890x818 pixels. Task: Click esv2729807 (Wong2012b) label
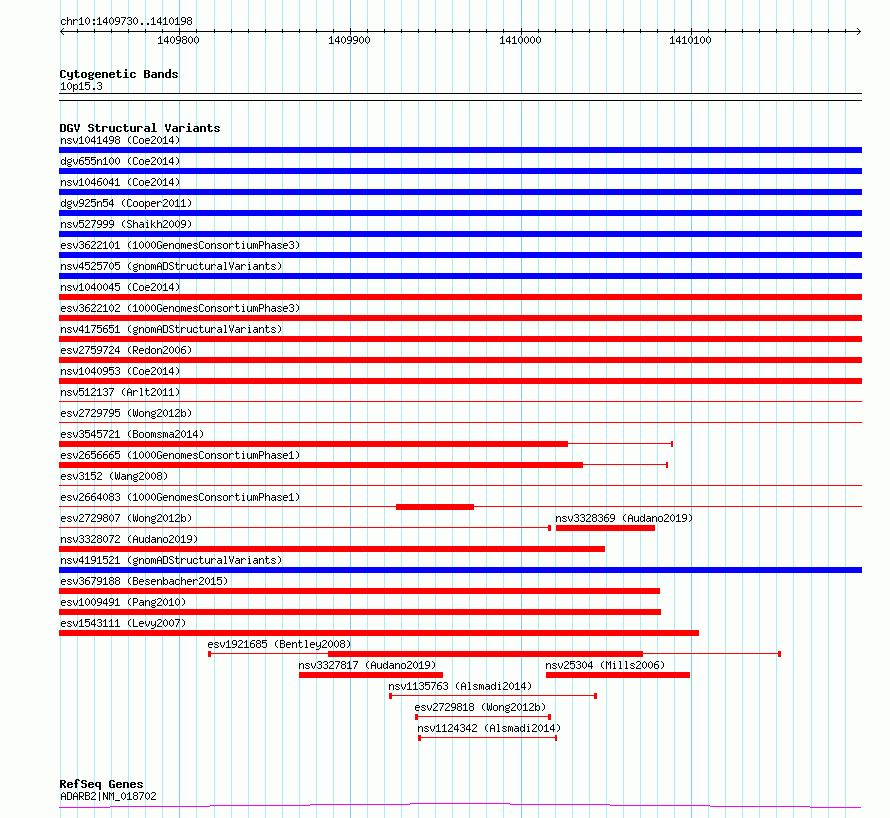[126, 518]
